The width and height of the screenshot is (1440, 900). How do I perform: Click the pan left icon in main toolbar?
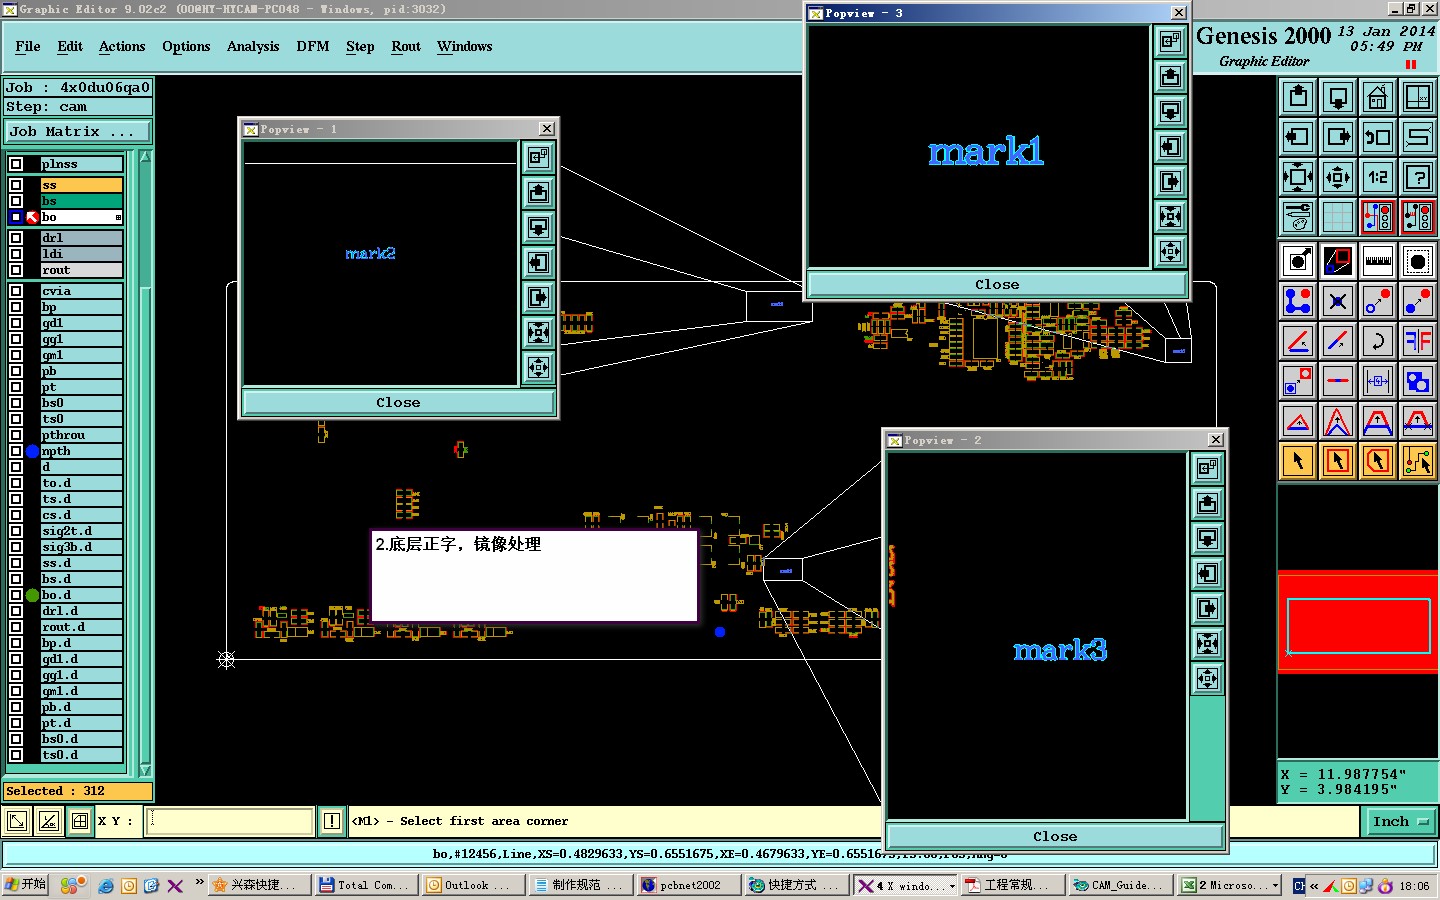pos(1298,137)
